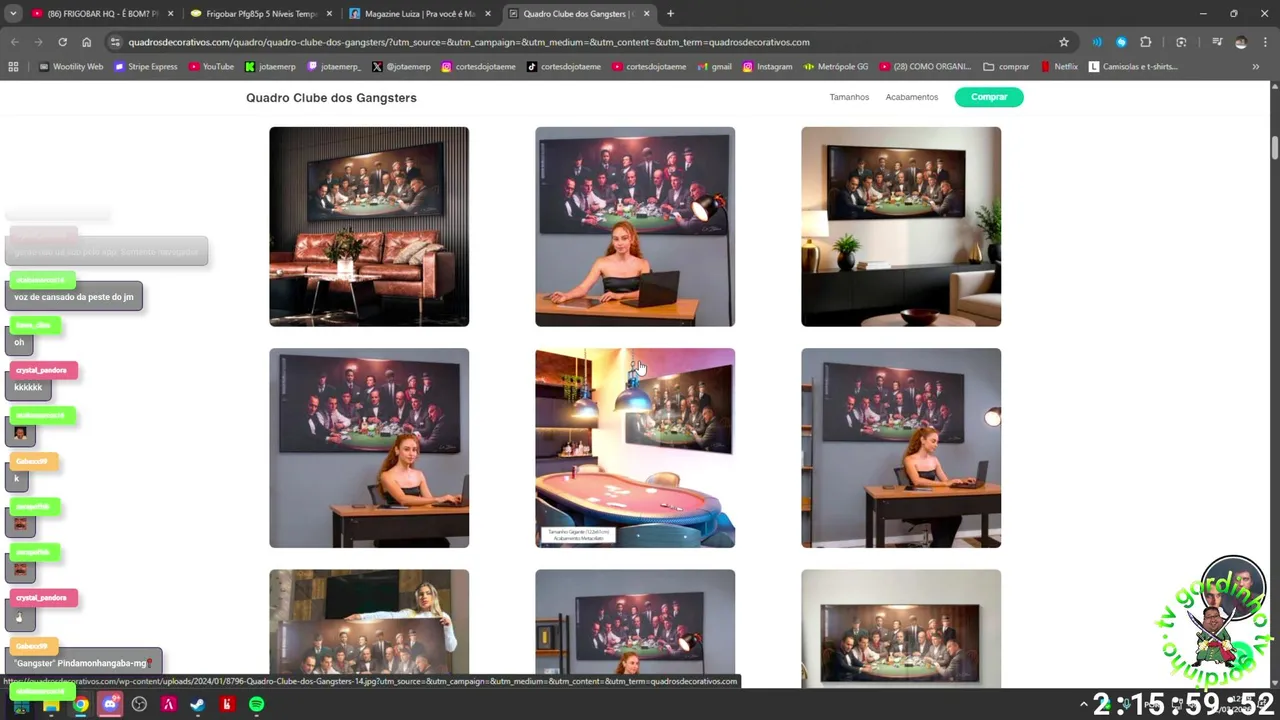Bookmark this page with the star icon

click(1064, 42)
